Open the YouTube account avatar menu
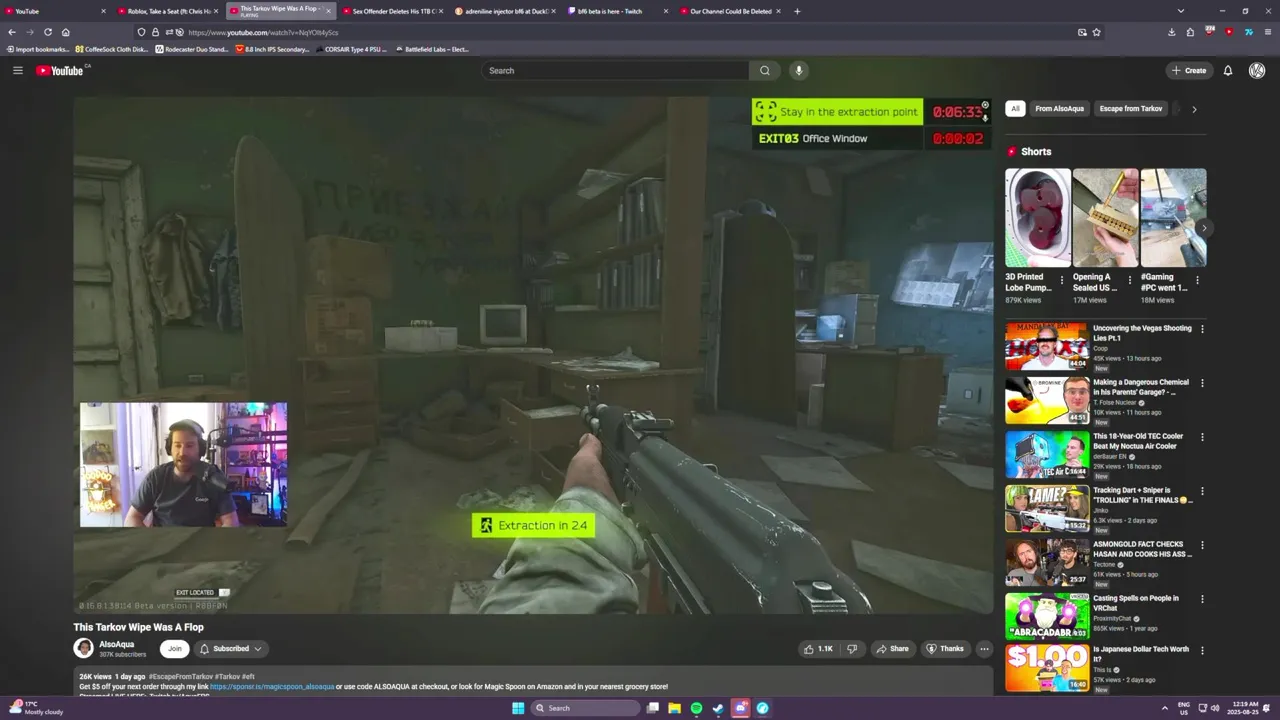Screen dimensions: 1280x720 click(x=1257, y=70)
